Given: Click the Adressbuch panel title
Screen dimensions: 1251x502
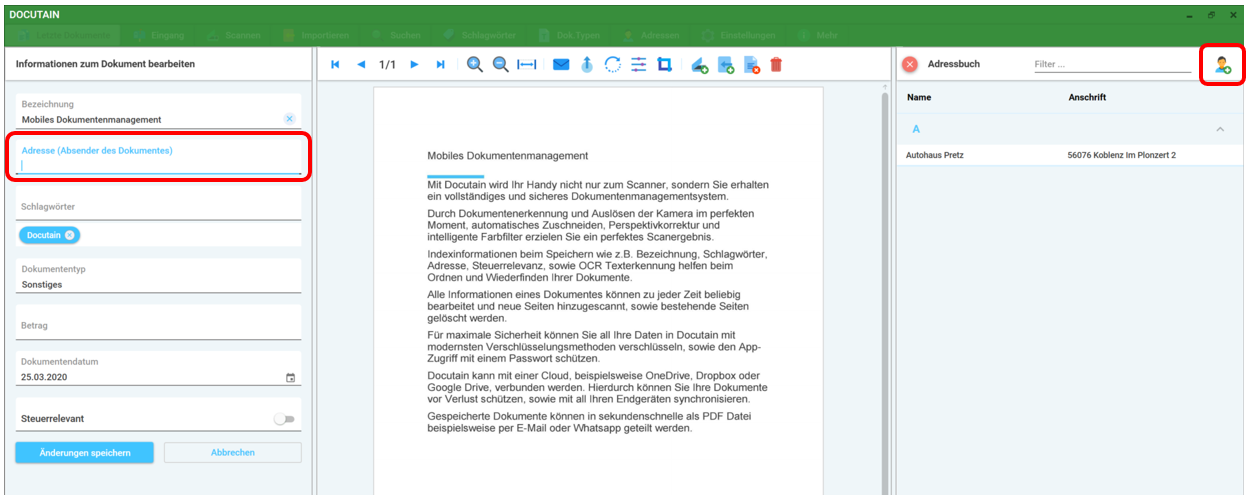Looking at the screenshot, I should pos(954,64).
